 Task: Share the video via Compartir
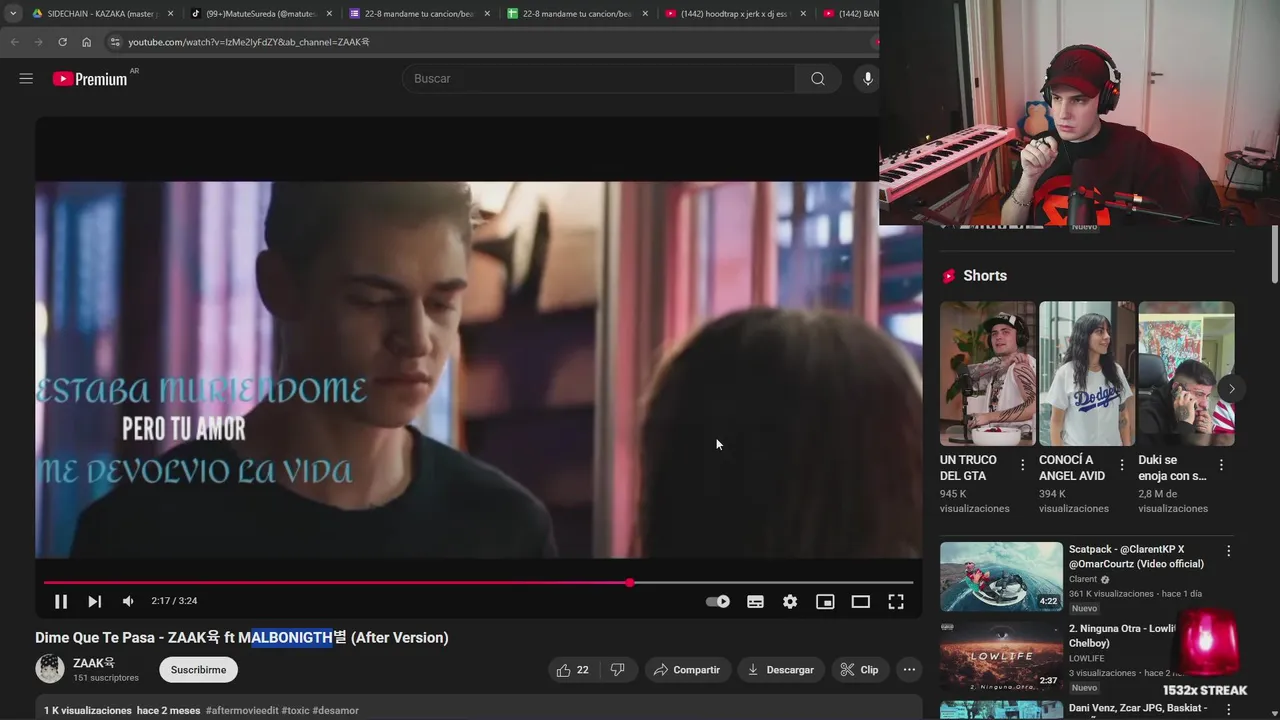(687, 670)
